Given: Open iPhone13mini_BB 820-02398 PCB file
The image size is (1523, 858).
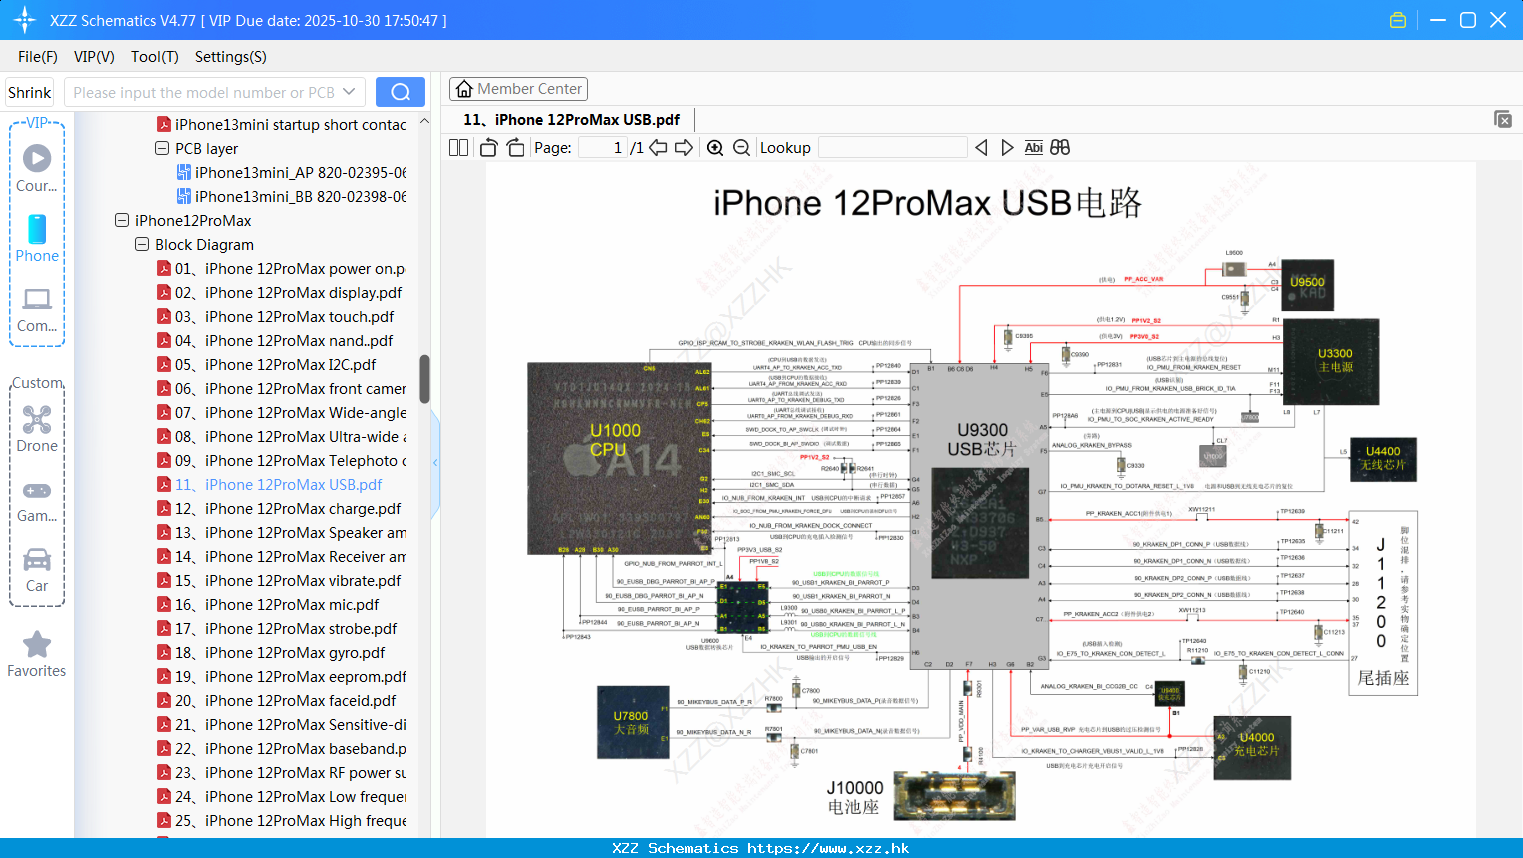Looking at the screenshot, I should pyautogui.click(x=290, y=196).
